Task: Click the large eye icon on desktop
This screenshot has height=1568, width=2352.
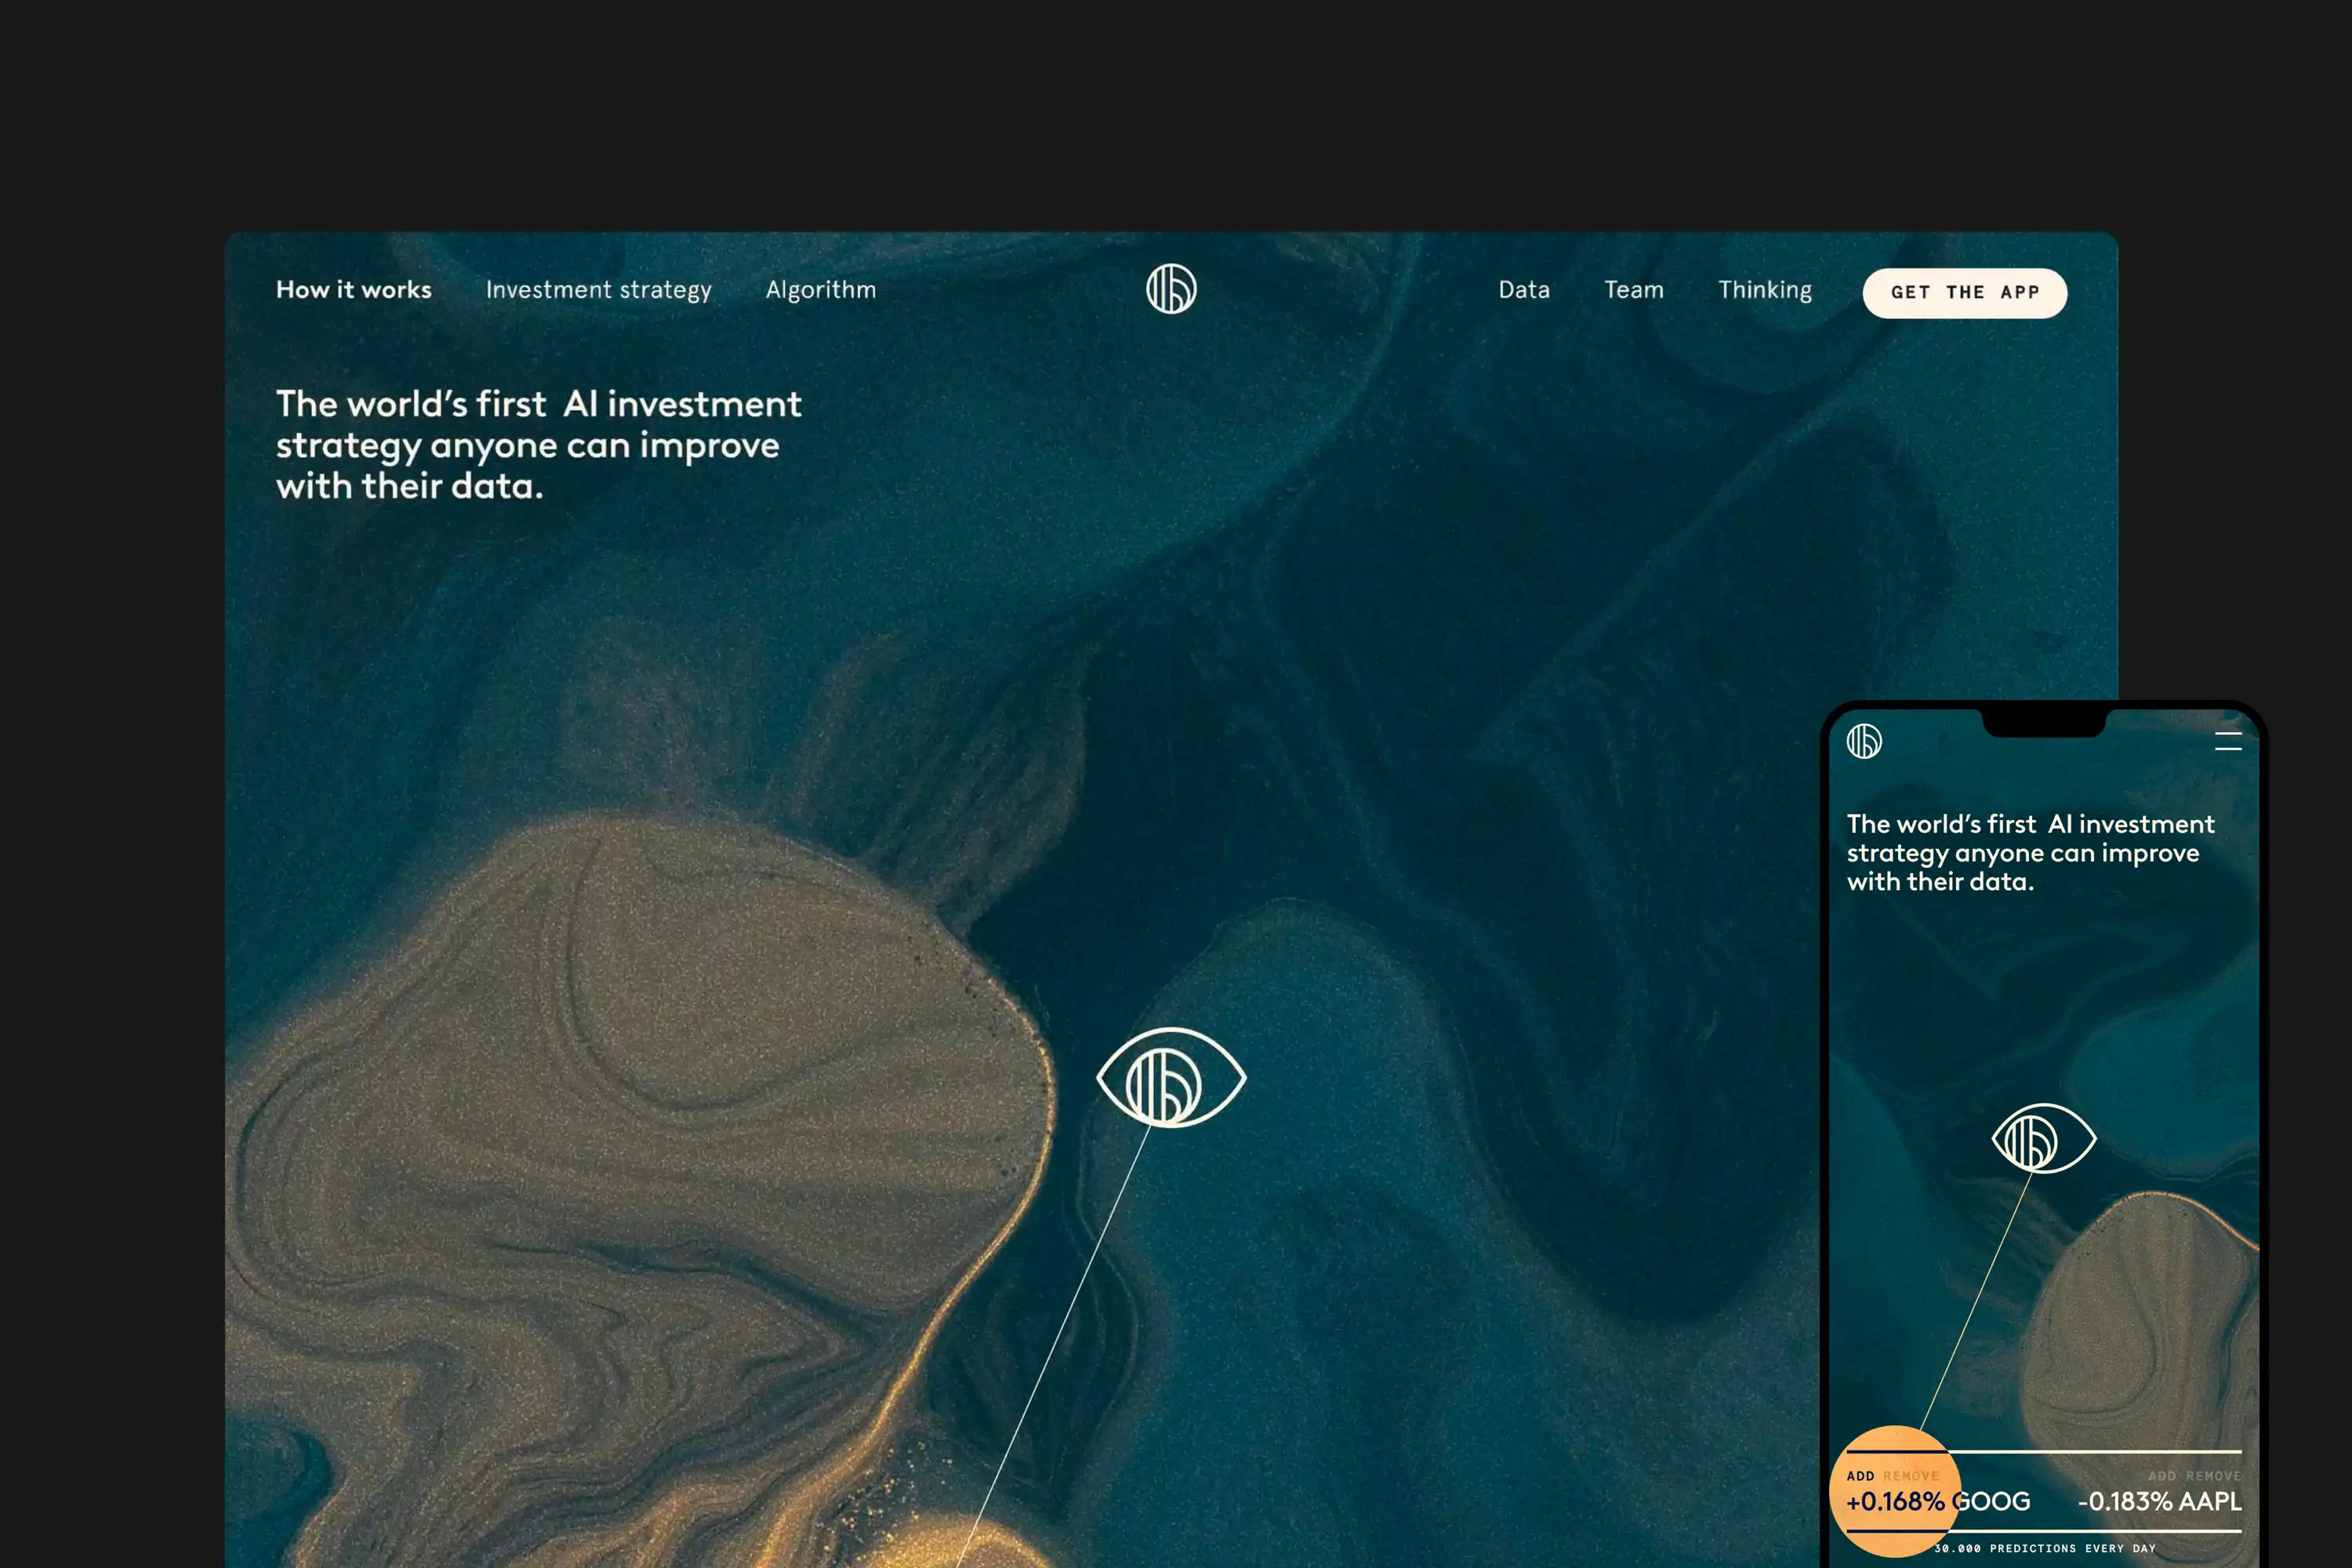Action: [1171, 1079]
